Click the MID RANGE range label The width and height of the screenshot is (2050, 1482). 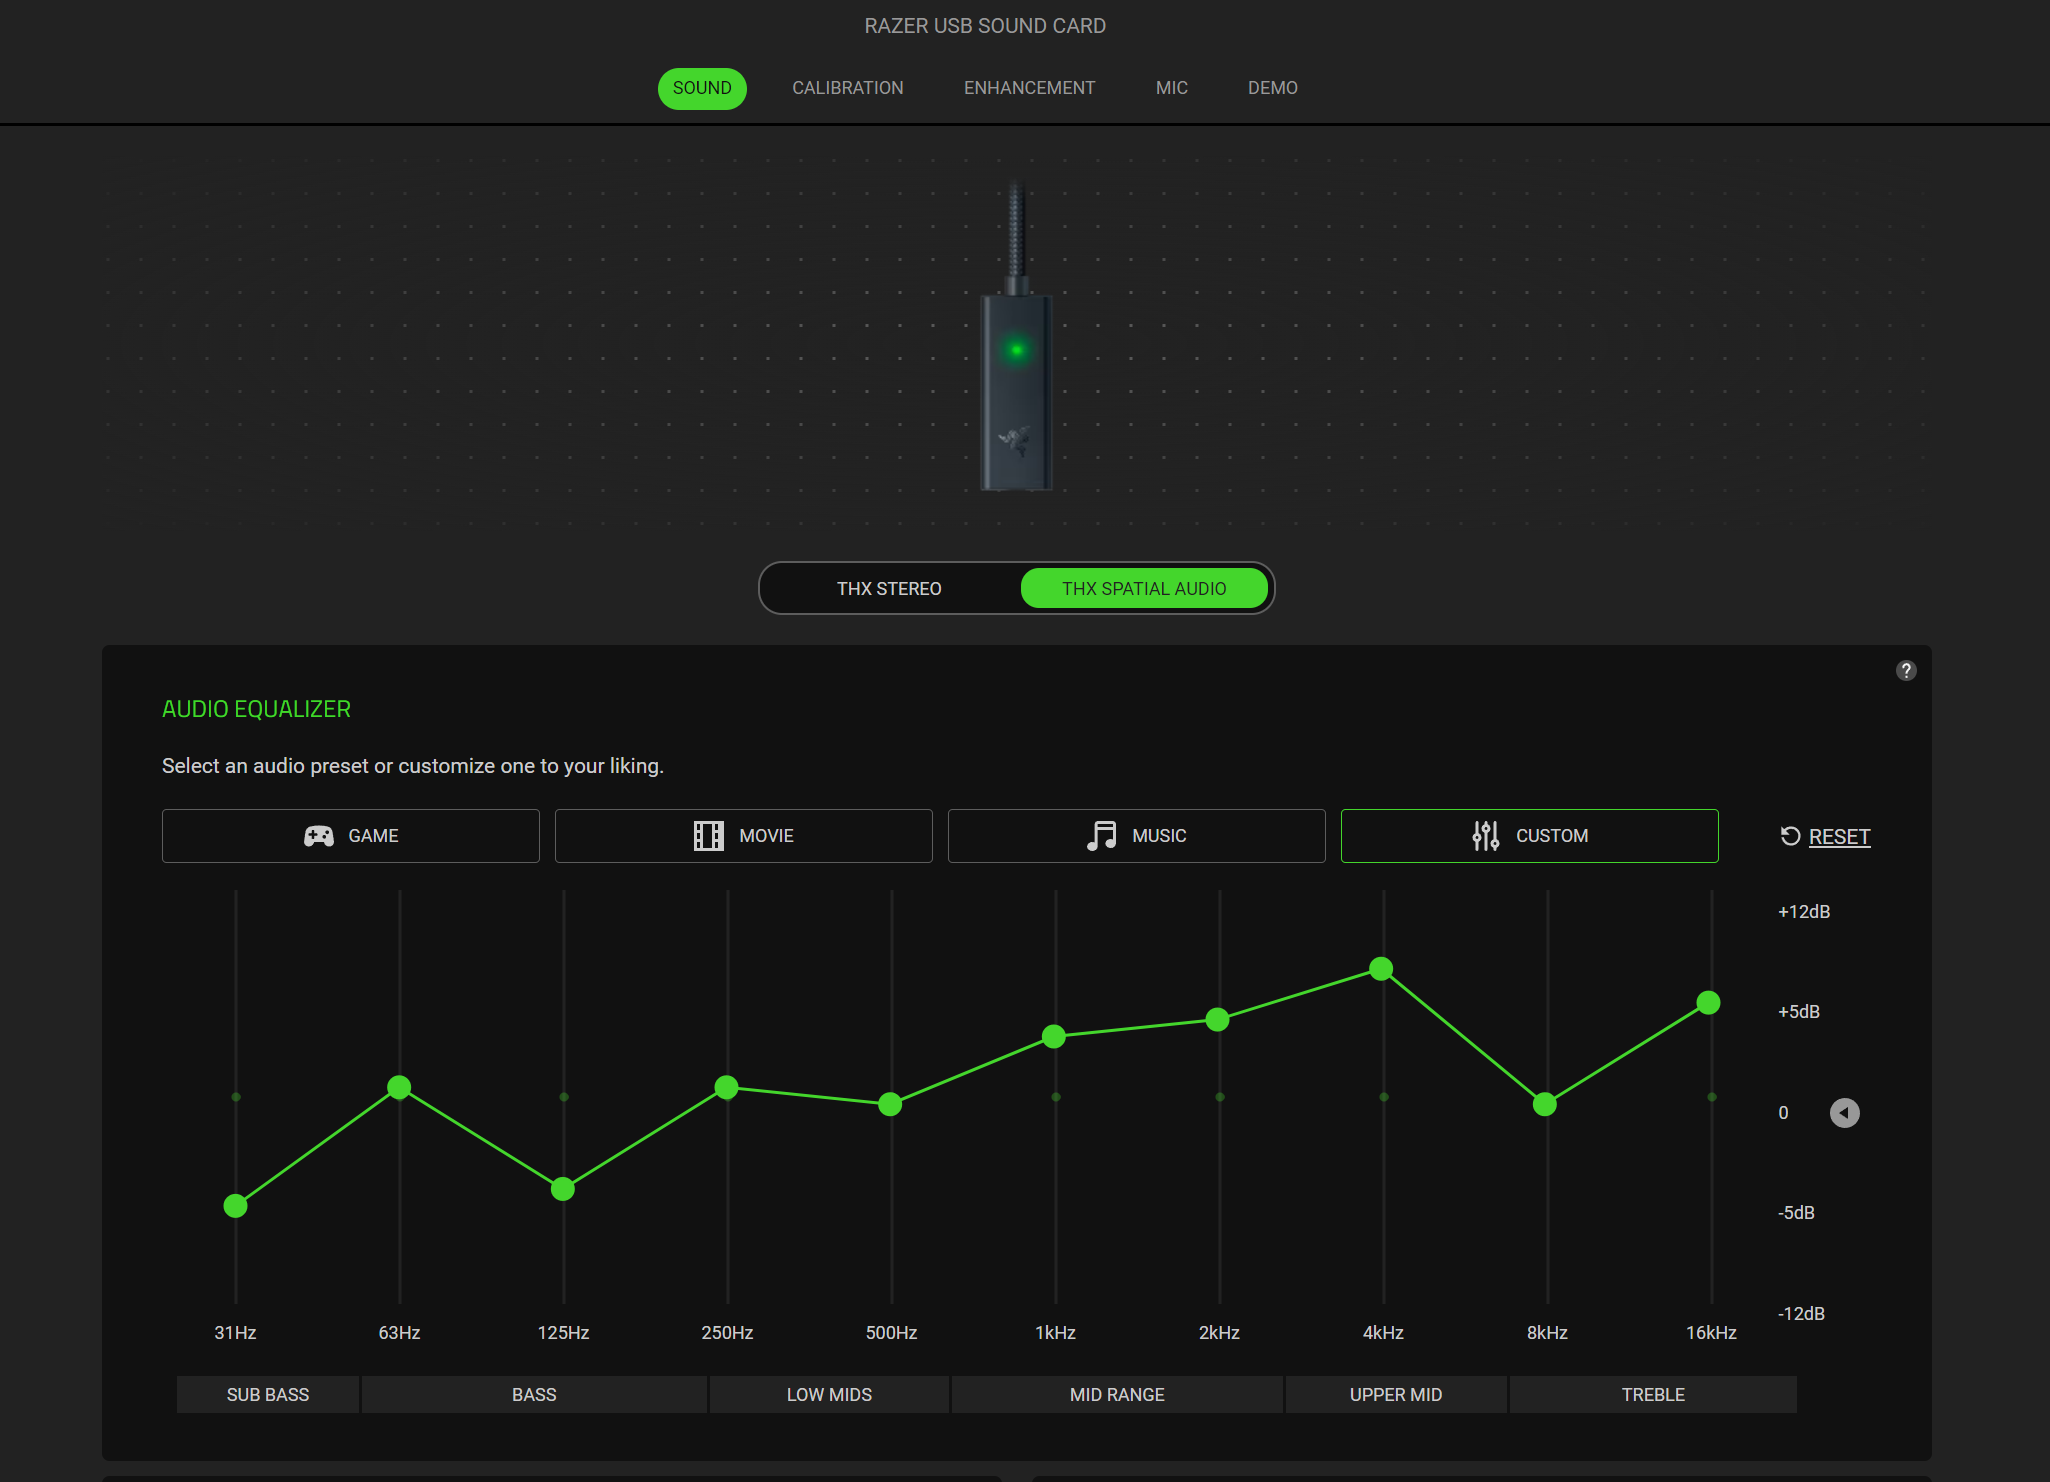coord(1117,1394)
